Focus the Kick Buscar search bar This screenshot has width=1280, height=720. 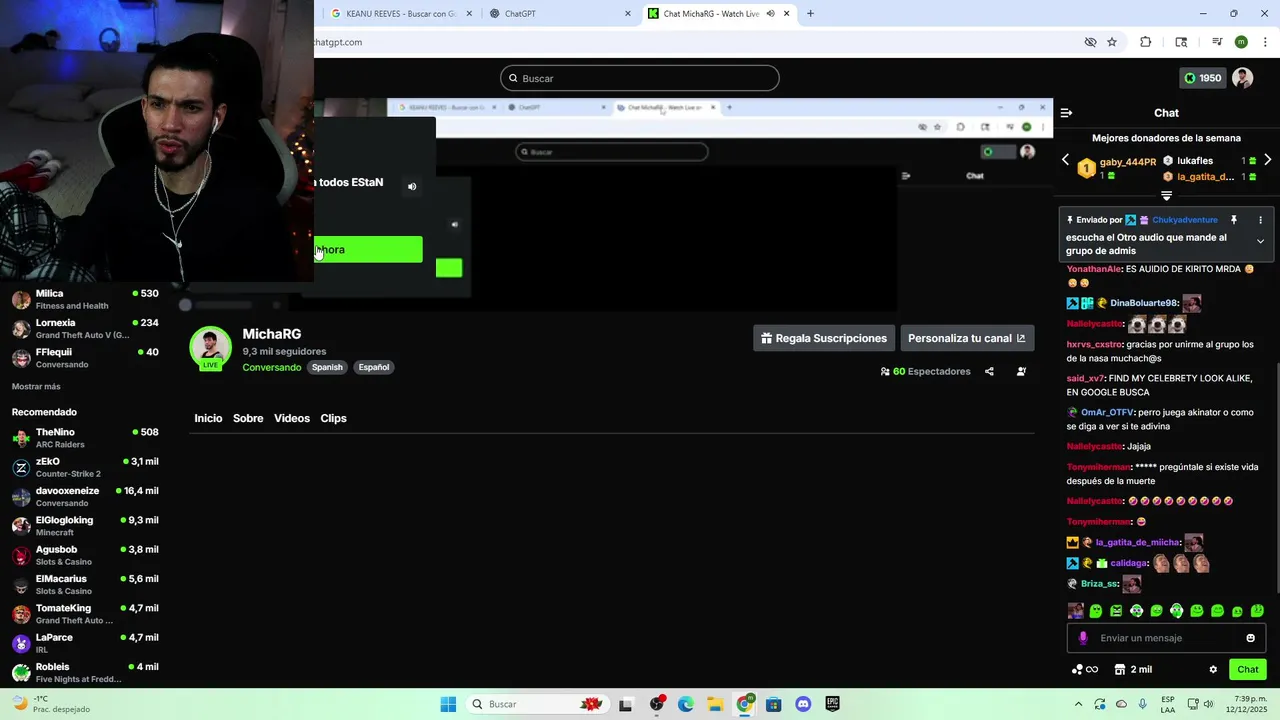(640, 78)
